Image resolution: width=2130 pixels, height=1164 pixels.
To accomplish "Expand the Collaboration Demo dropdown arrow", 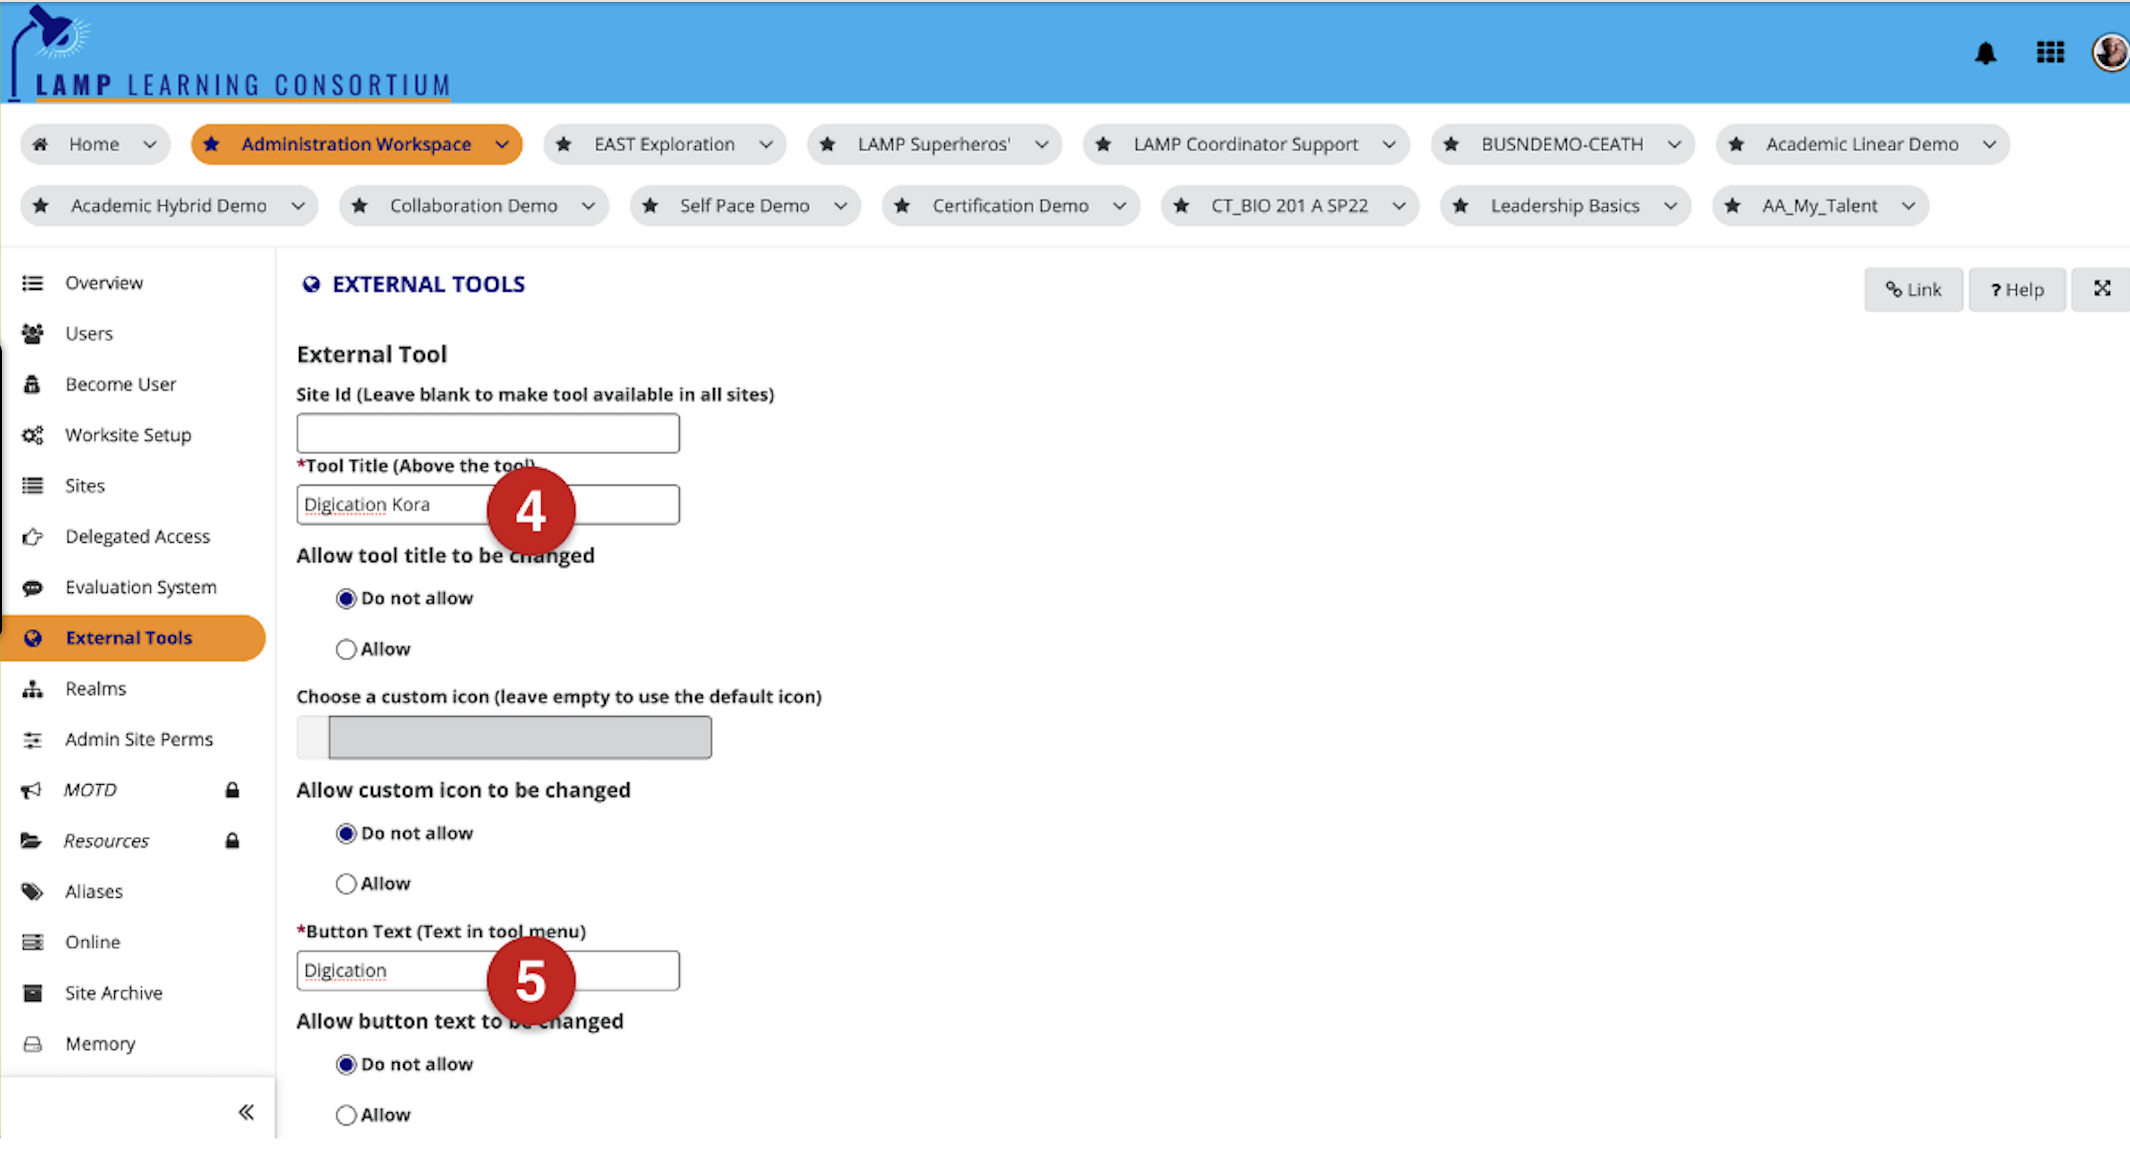I will (588, 206).
